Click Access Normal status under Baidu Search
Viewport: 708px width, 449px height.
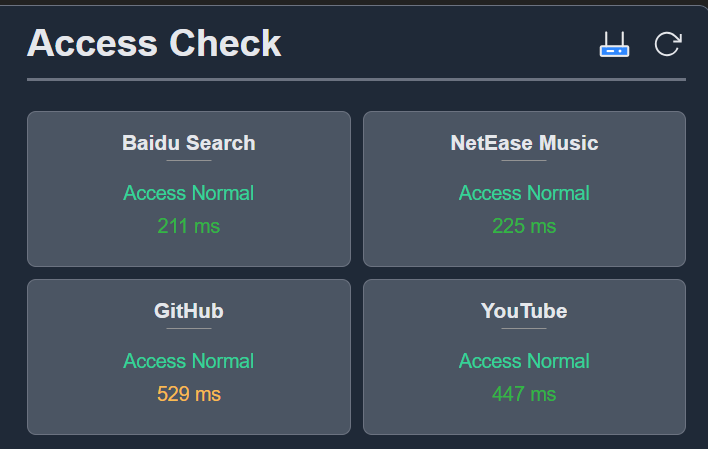pos(189,193)
